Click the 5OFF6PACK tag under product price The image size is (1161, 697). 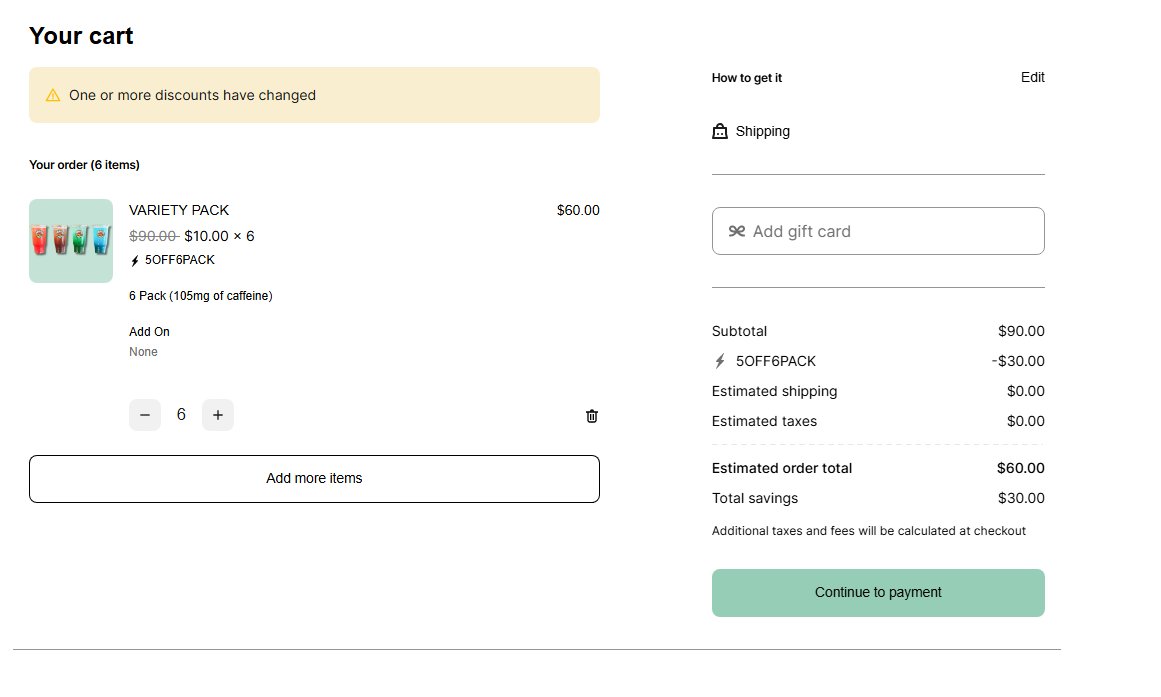coord(180,260)
